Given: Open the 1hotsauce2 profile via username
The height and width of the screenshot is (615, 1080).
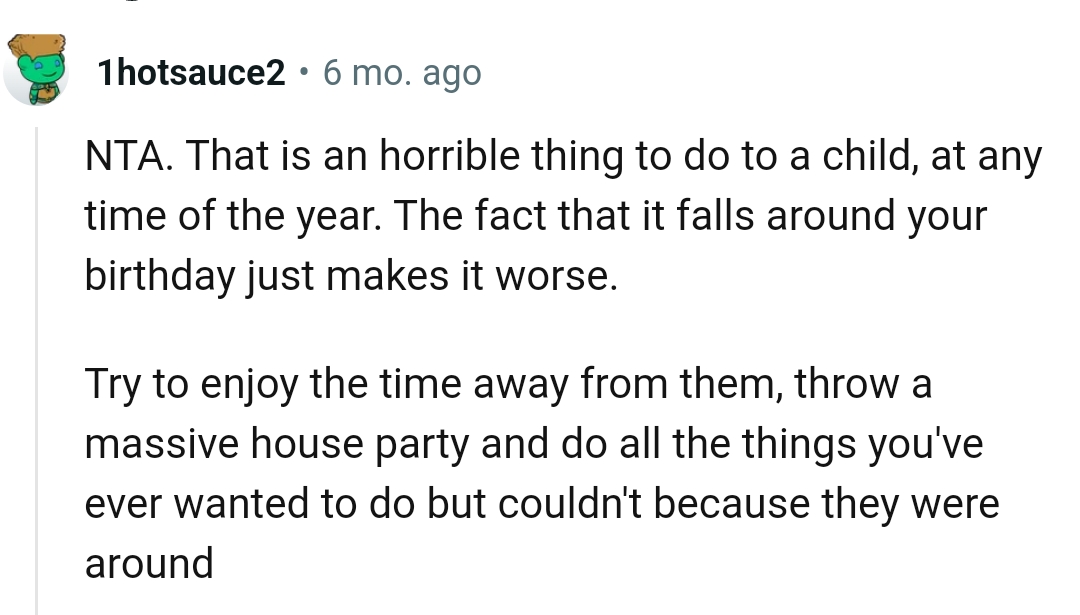Looking at the screenshot, I should (192, 73).
